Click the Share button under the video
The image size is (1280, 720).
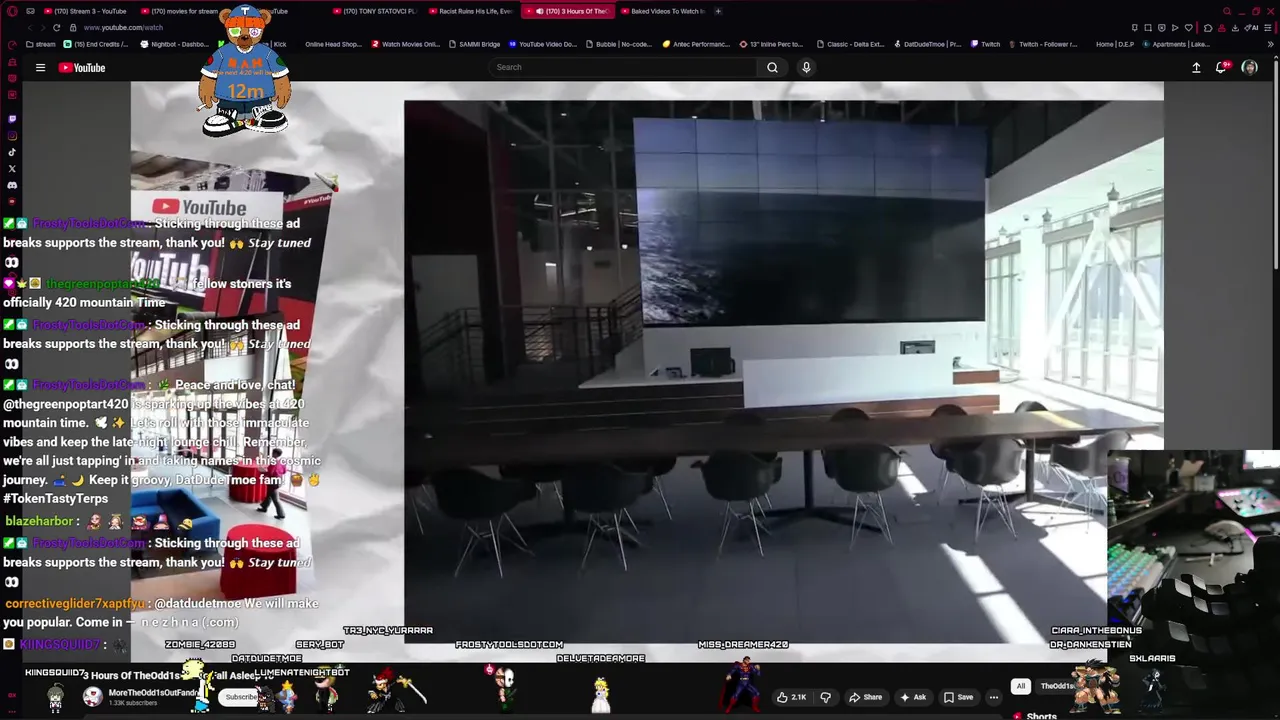click(866, 697)
